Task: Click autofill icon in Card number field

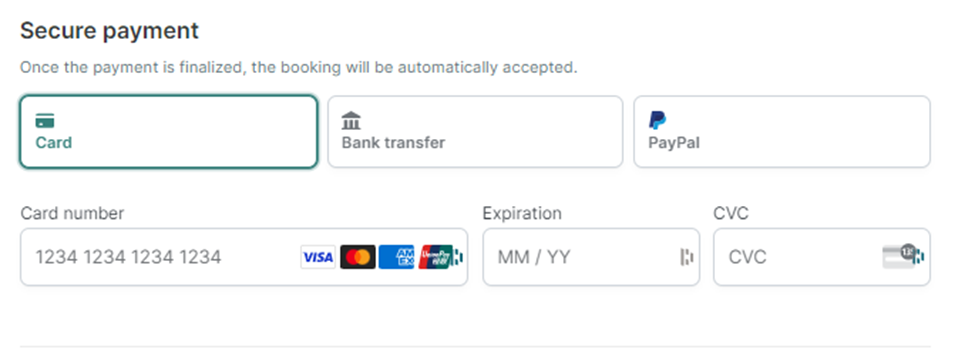Action: point(459,257)
